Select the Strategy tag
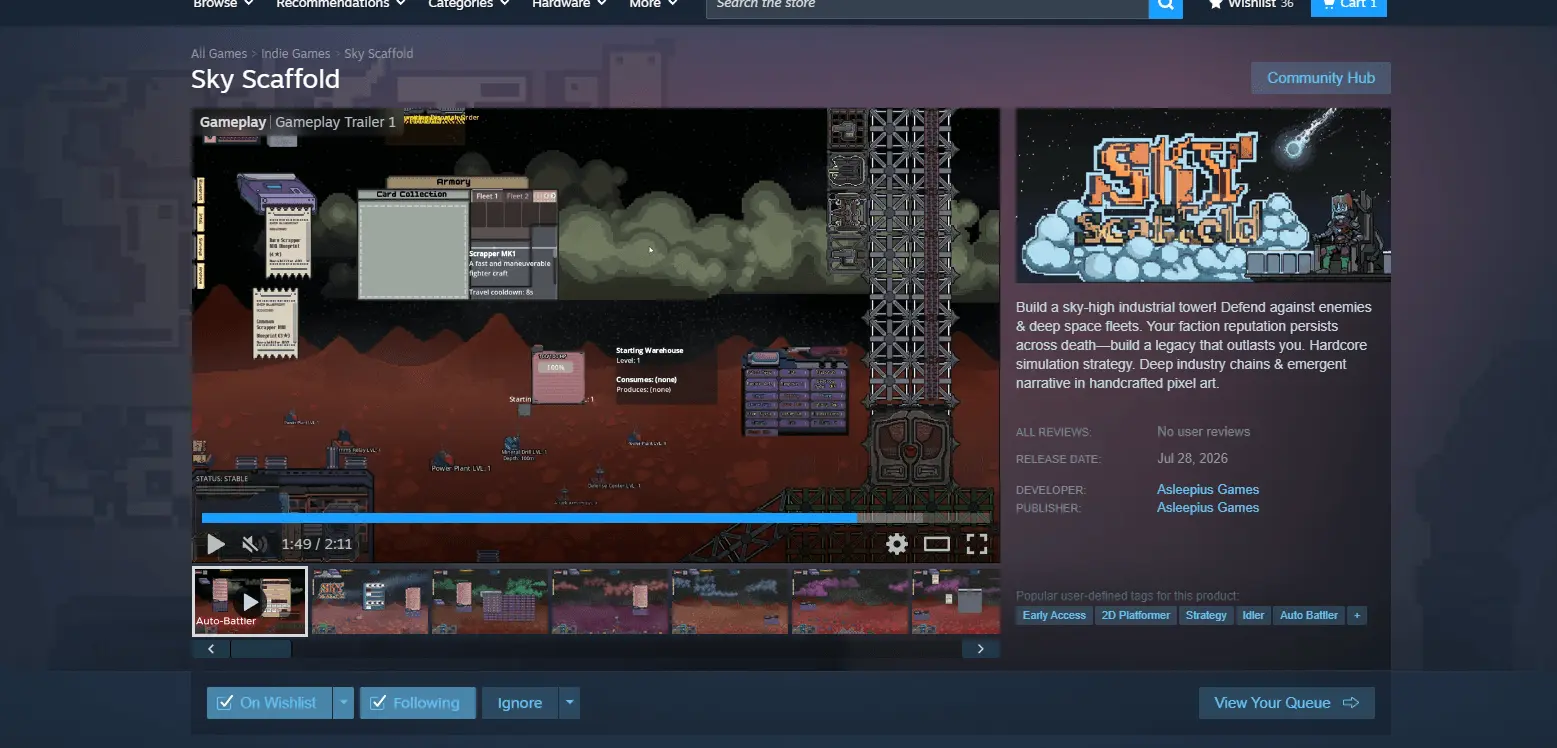Image resolution: width=1557 pixels, height=748 pixels. pyautogui.click(x=1206, y=615)
